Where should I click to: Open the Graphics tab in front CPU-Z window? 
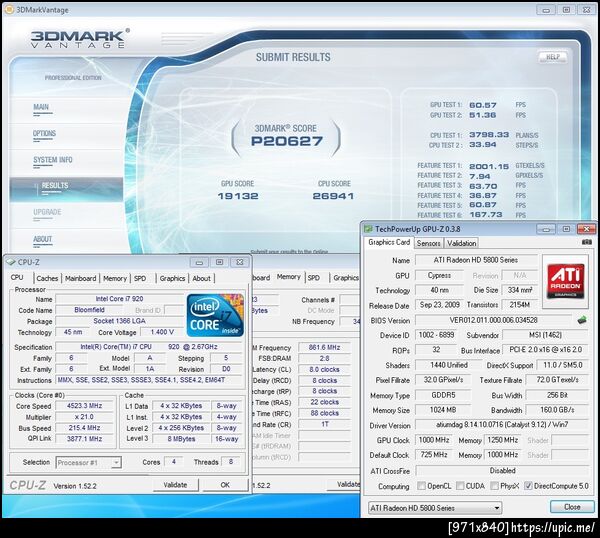tap(172, 279)
